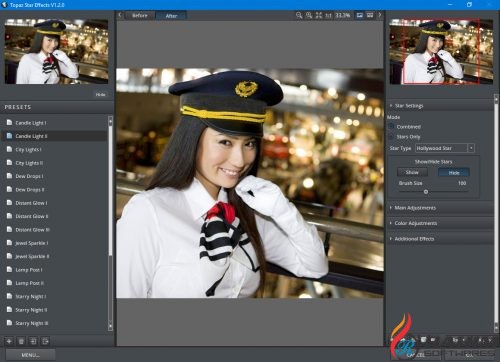The height and width of the screenshot is (362, 500).
Task: Click the Cancel button
Action: (x=415, y=355)
